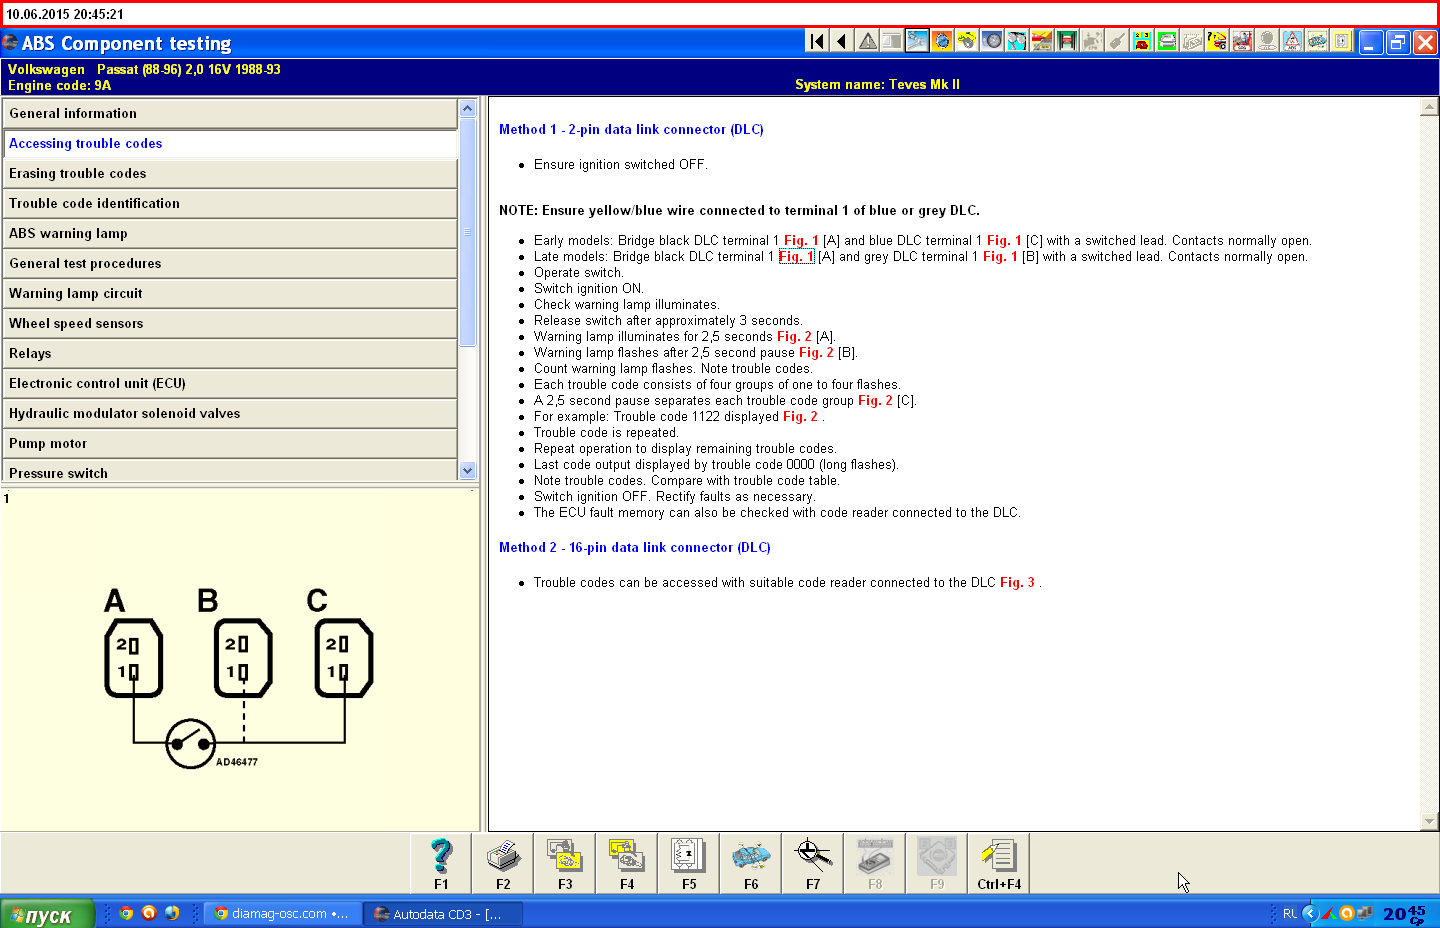Click the F7 magnifier zoom button
Viewport: 1440px width, 928px height.
coord(813,863)
